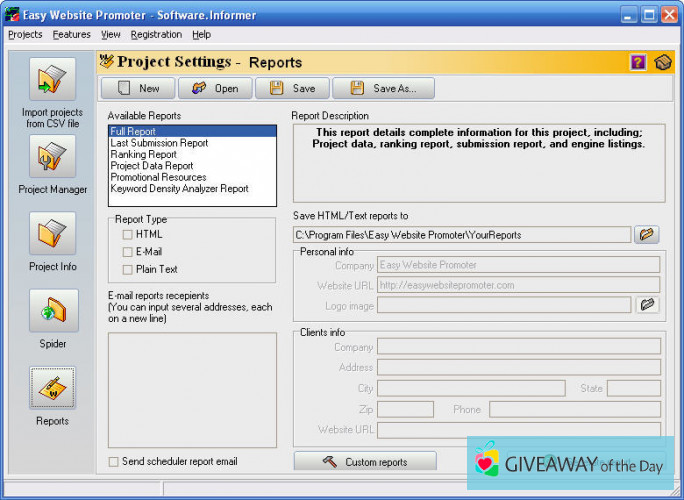This screenshot has width=684, height=500.
Task: Open the Projects menu
Action: point(25,34)
